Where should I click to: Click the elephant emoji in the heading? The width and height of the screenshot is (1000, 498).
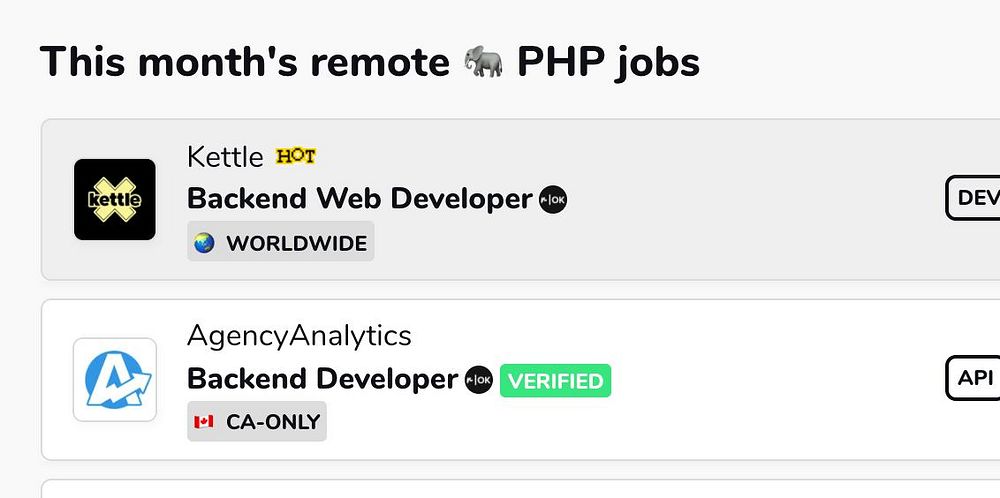coord(486,63)
